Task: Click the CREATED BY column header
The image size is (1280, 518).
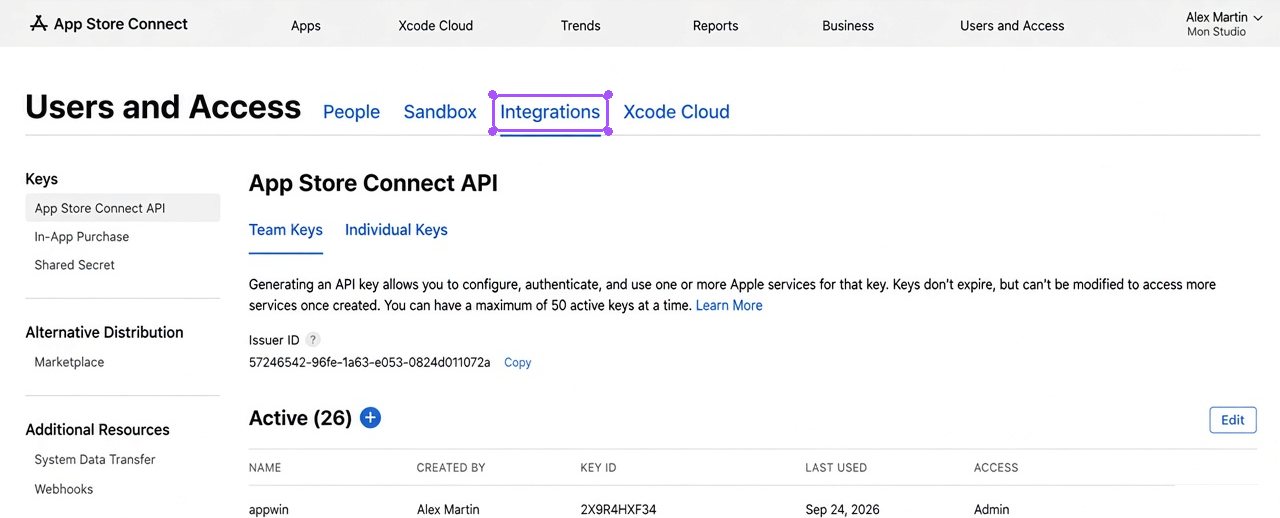Action: [451, 468]
